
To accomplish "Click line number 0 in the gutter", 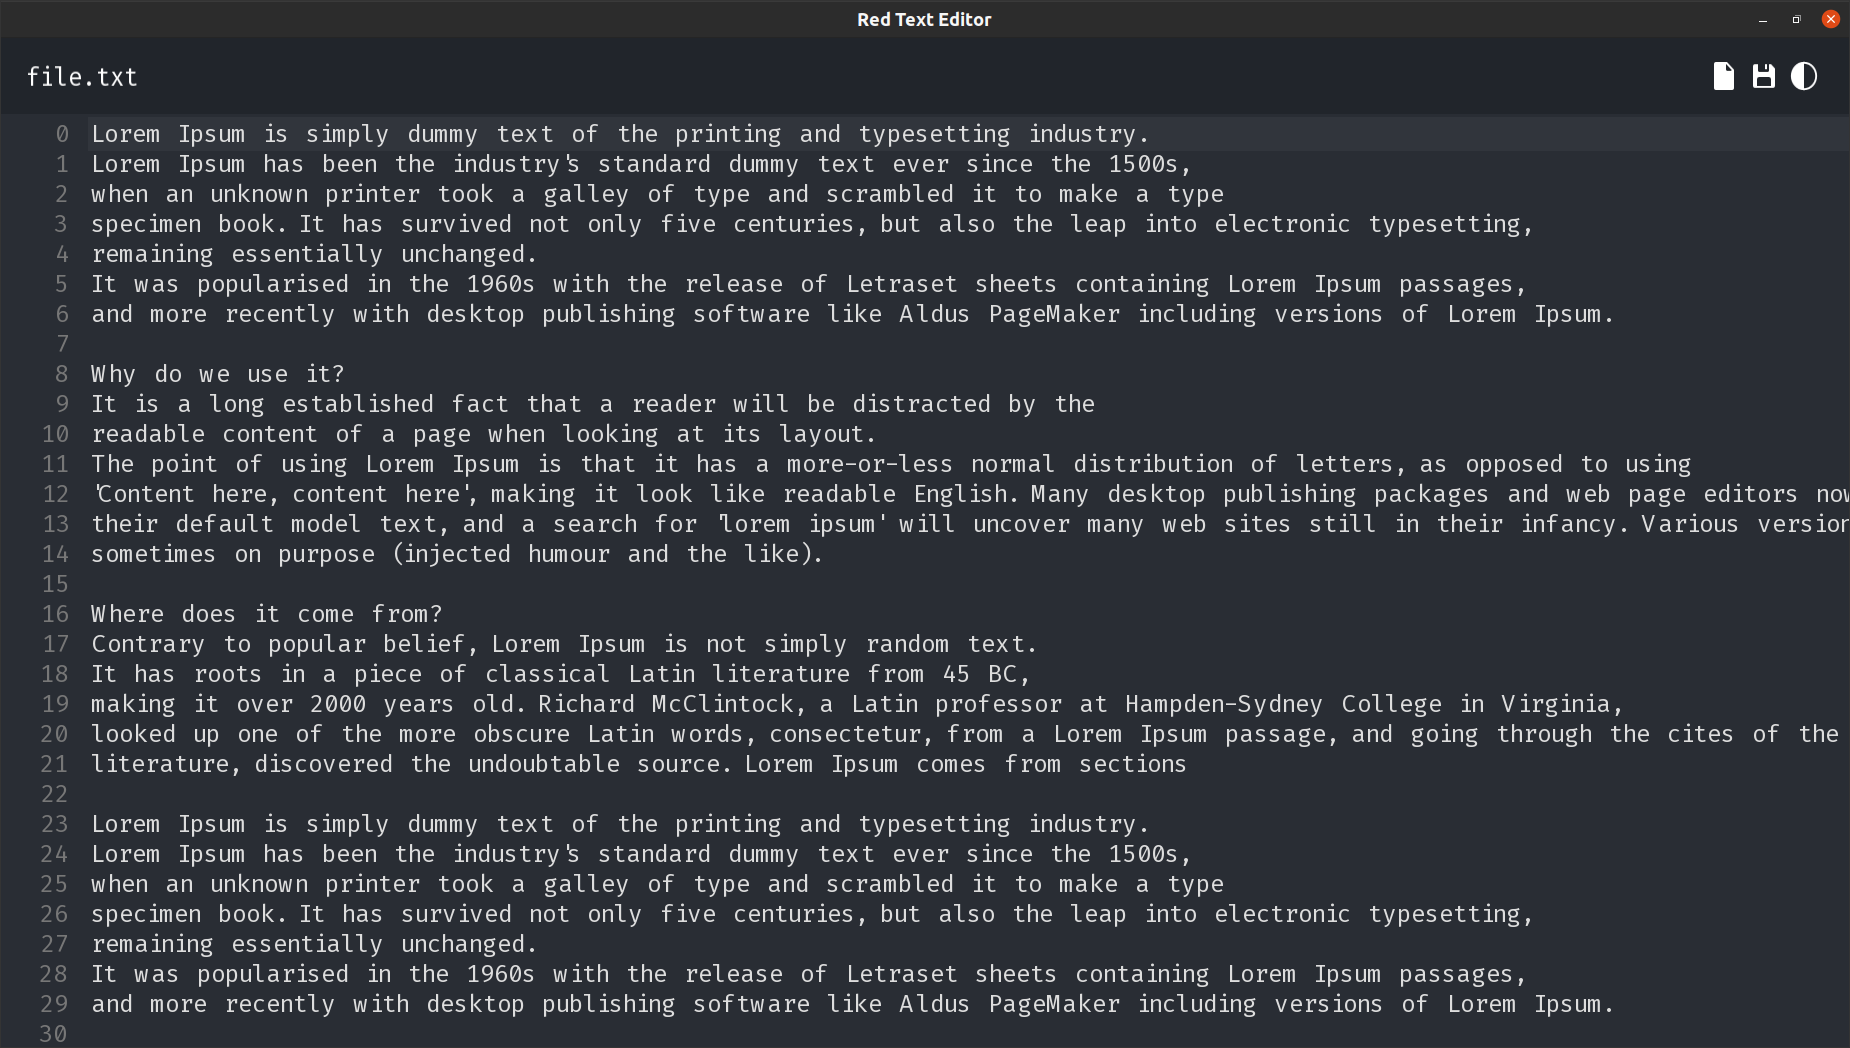I will [63, 134].
